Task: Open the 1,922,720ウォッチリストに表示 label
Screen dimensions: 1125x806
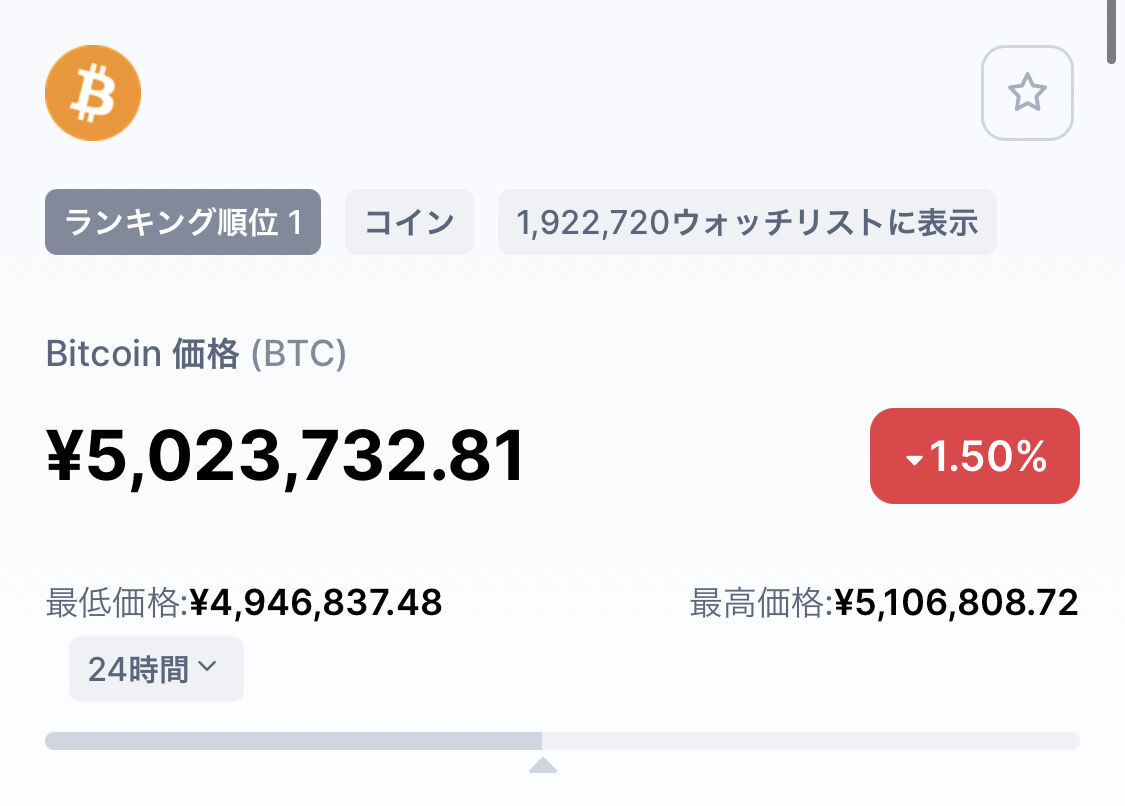Action: click(747, 222)
